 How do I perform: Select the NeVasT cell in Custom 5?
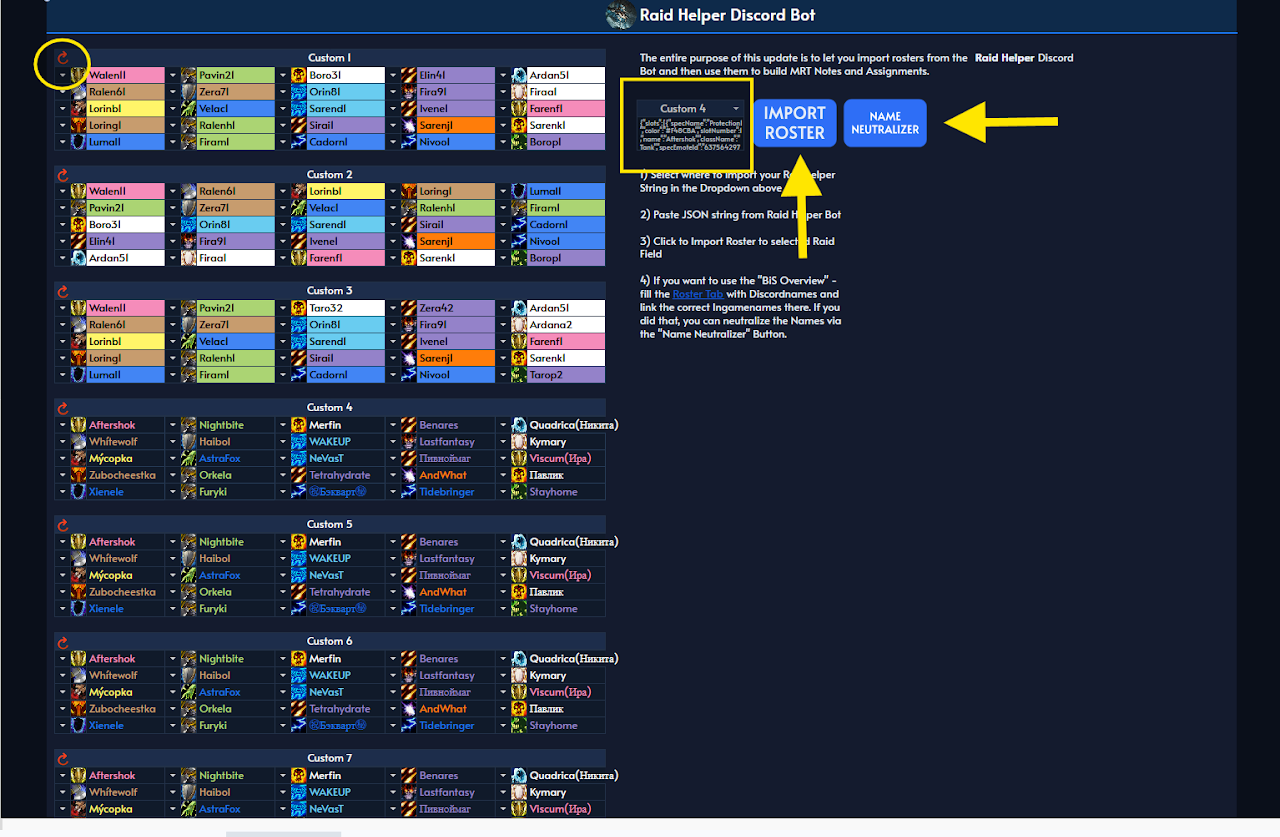coord(346,575)
